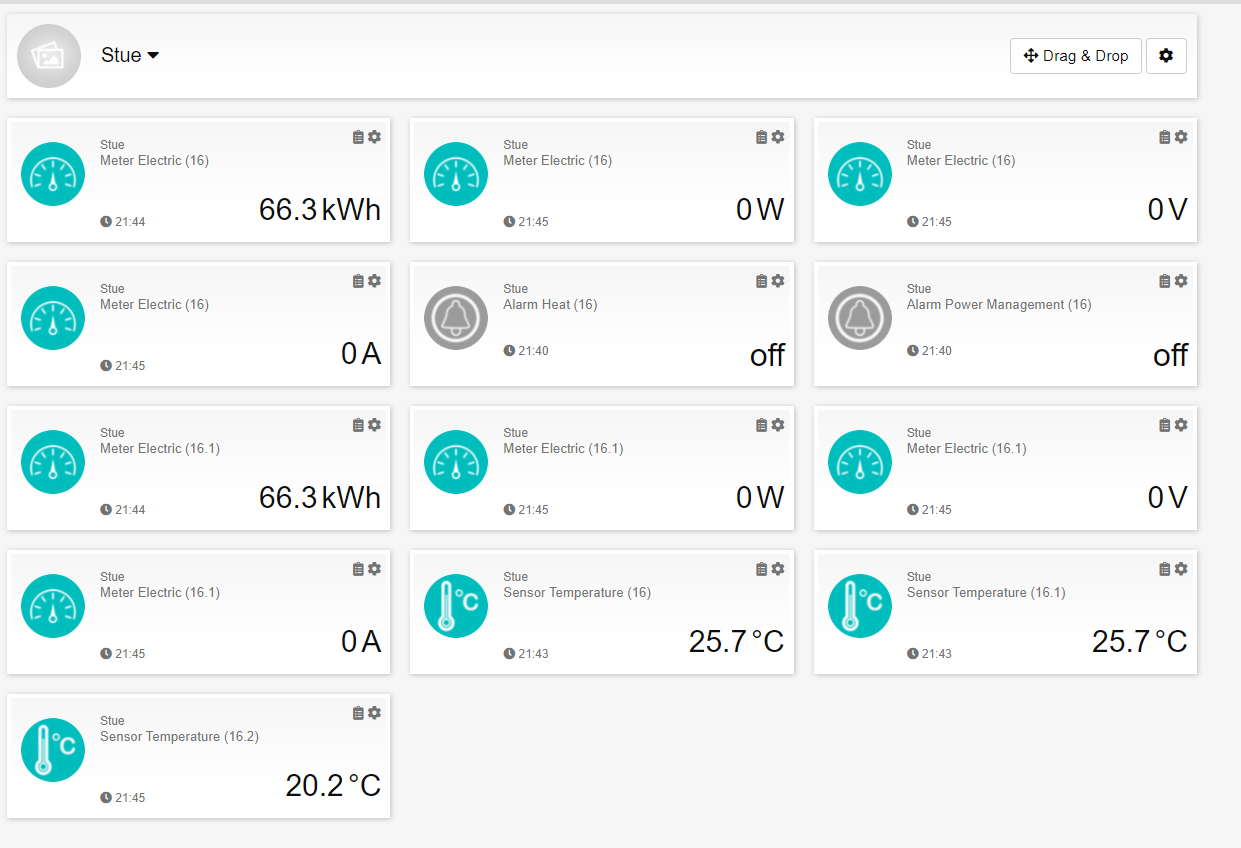
Task: Open settings gear on Meter Electric (16) 0 V widget
Action: tap(1181, 137)
